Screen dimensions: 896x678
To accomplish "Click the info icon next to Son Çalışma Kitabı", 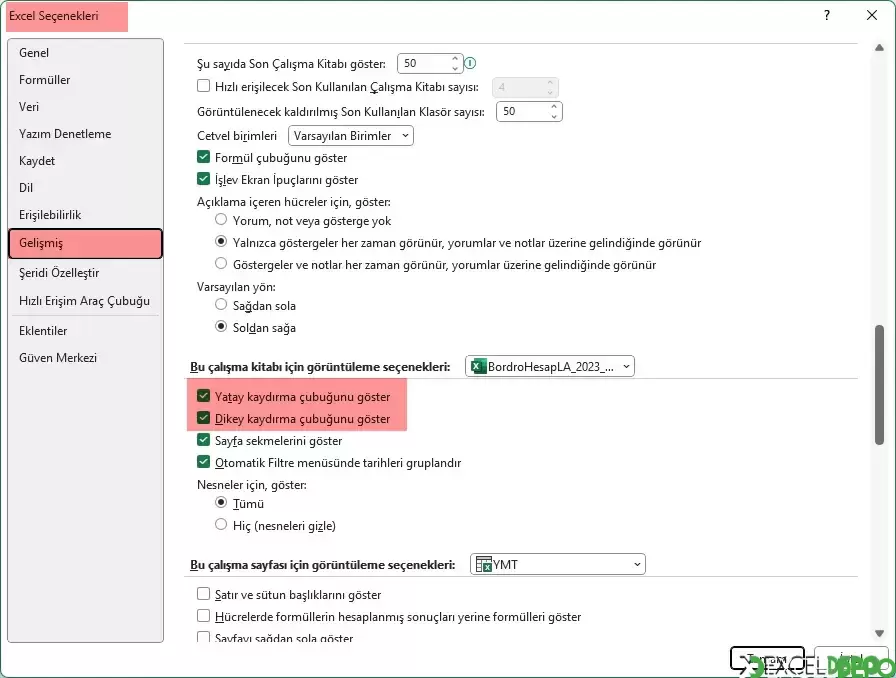I will click(470, 63).
